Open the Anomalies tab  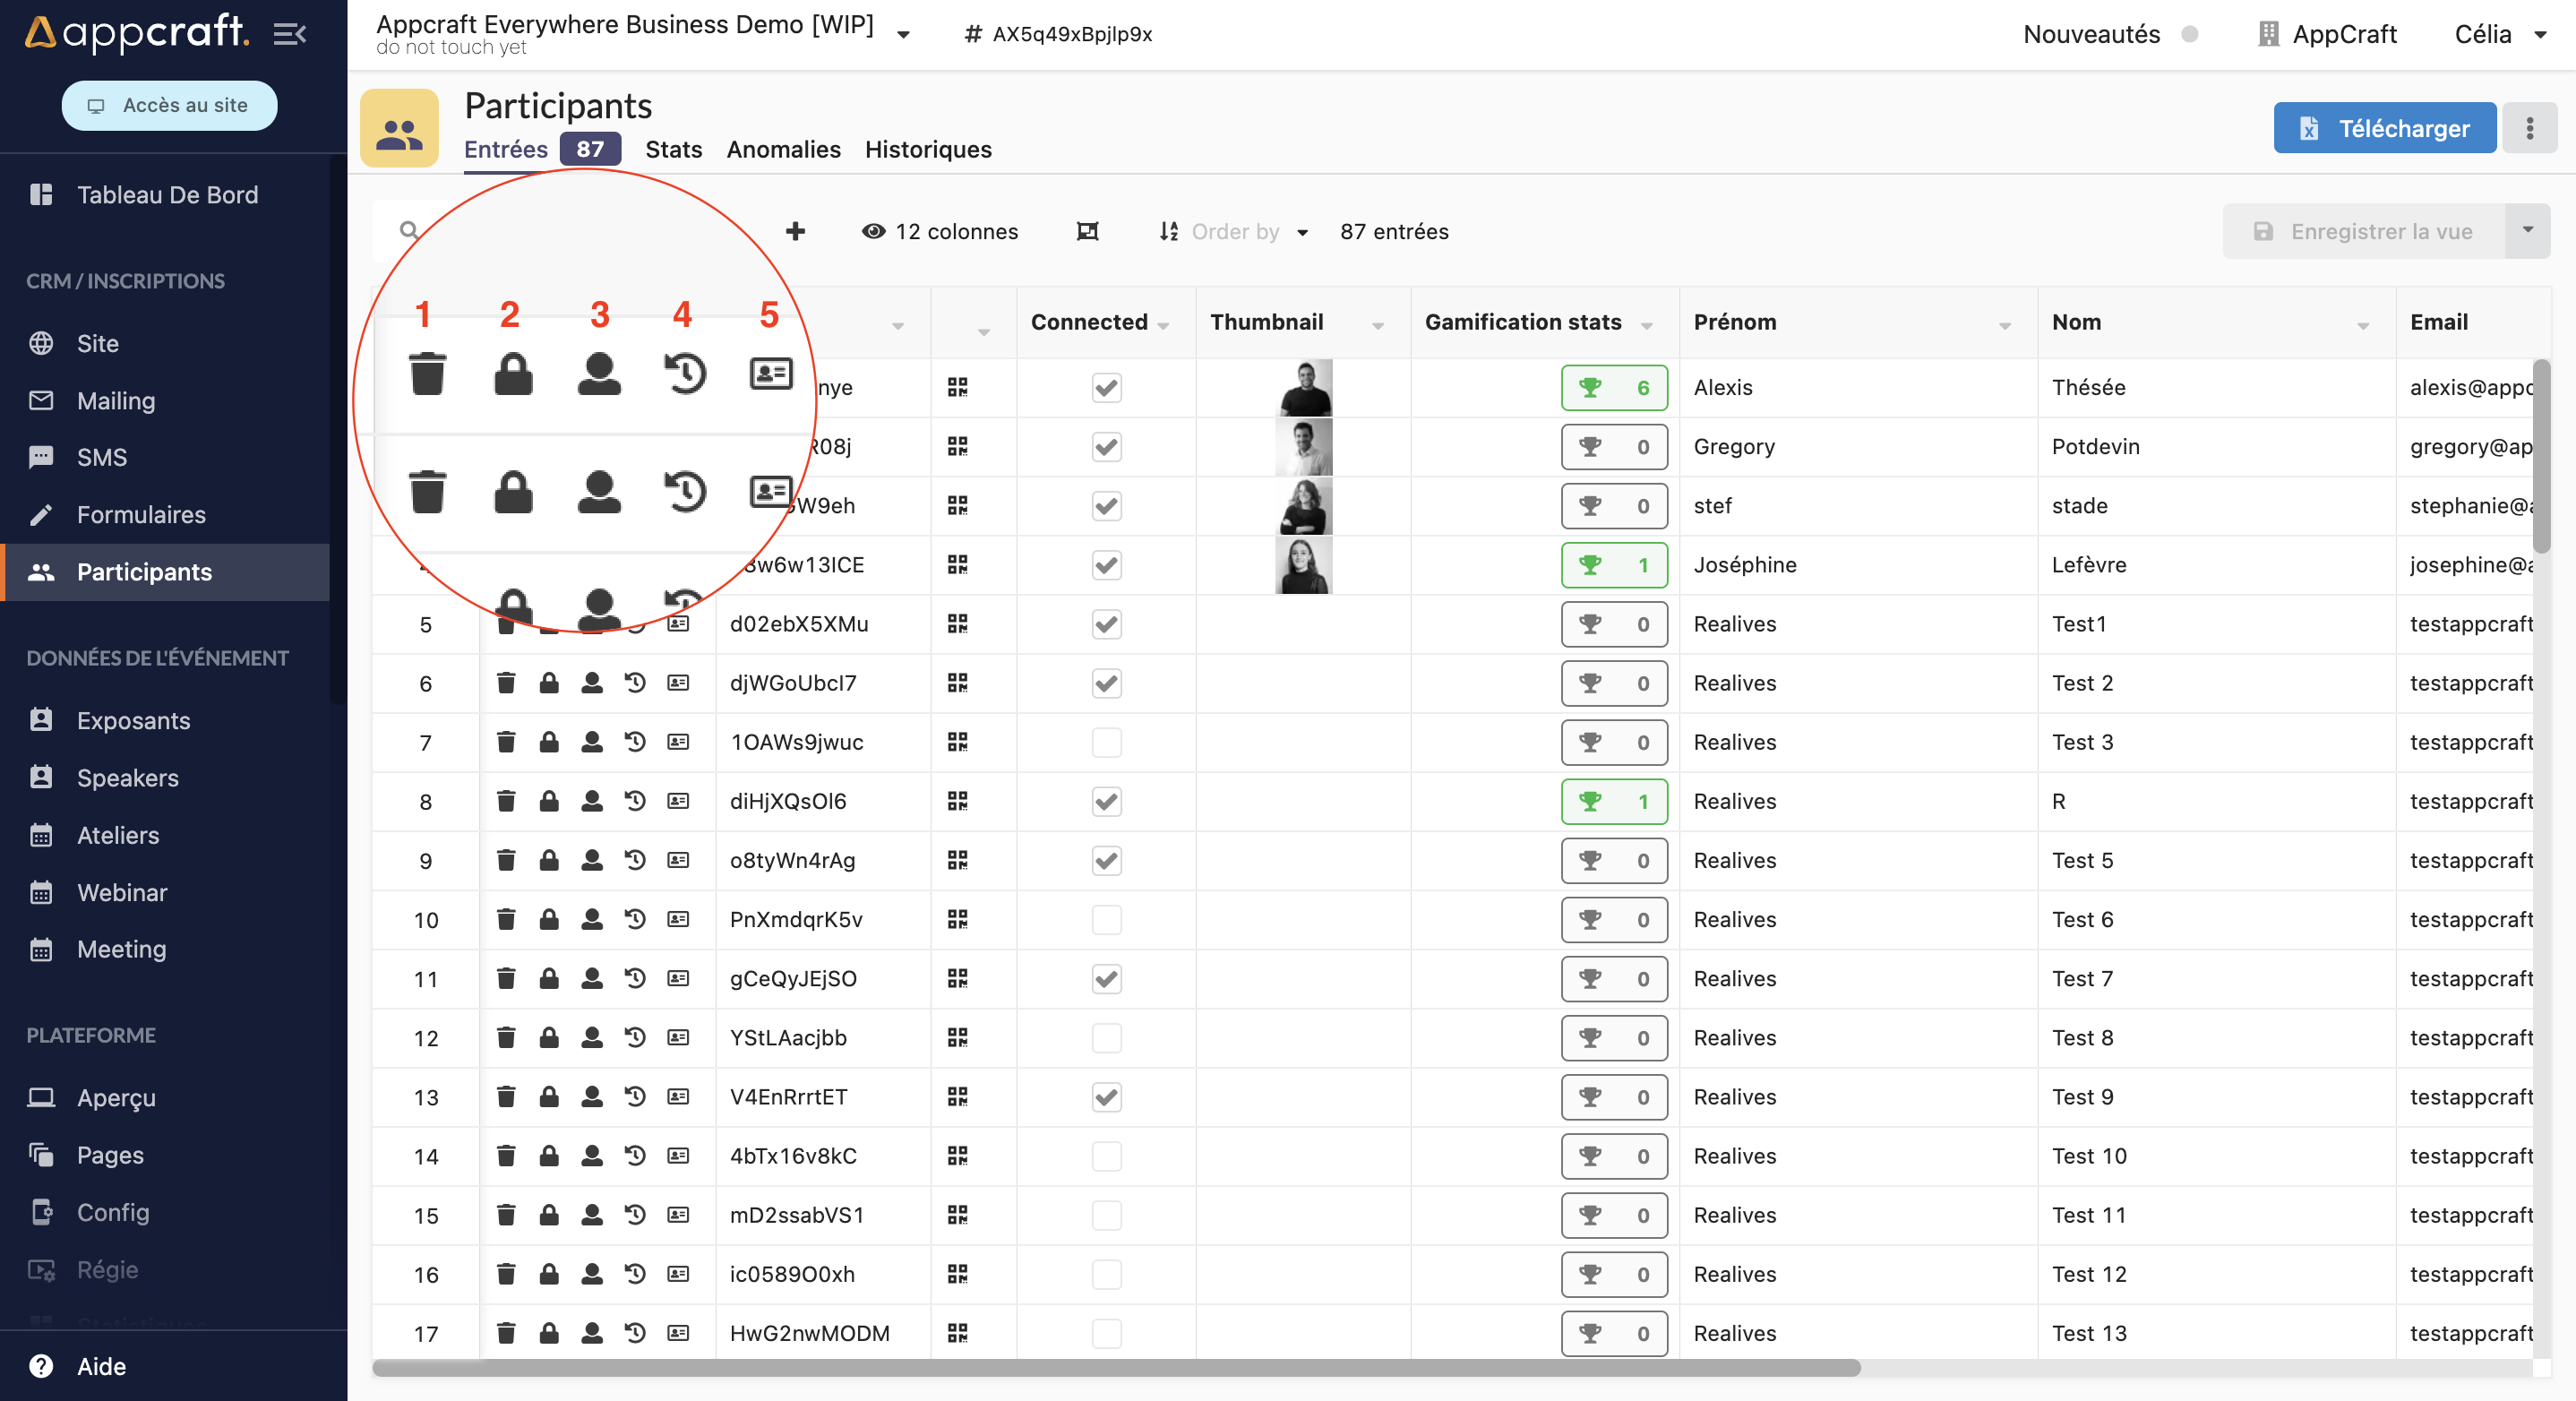click(783, 149)
